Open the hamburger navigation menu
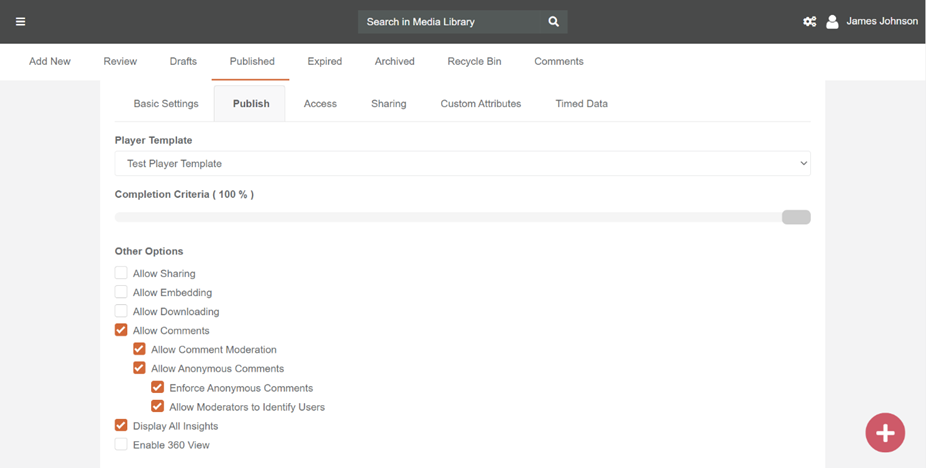 coord(20,21)
